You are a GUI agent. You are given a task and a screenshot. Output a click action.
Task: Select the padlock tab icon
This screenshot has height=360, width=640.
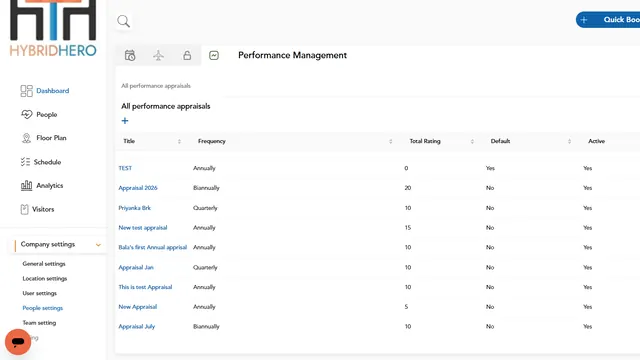pyautogui.click(x=187, y=55)
